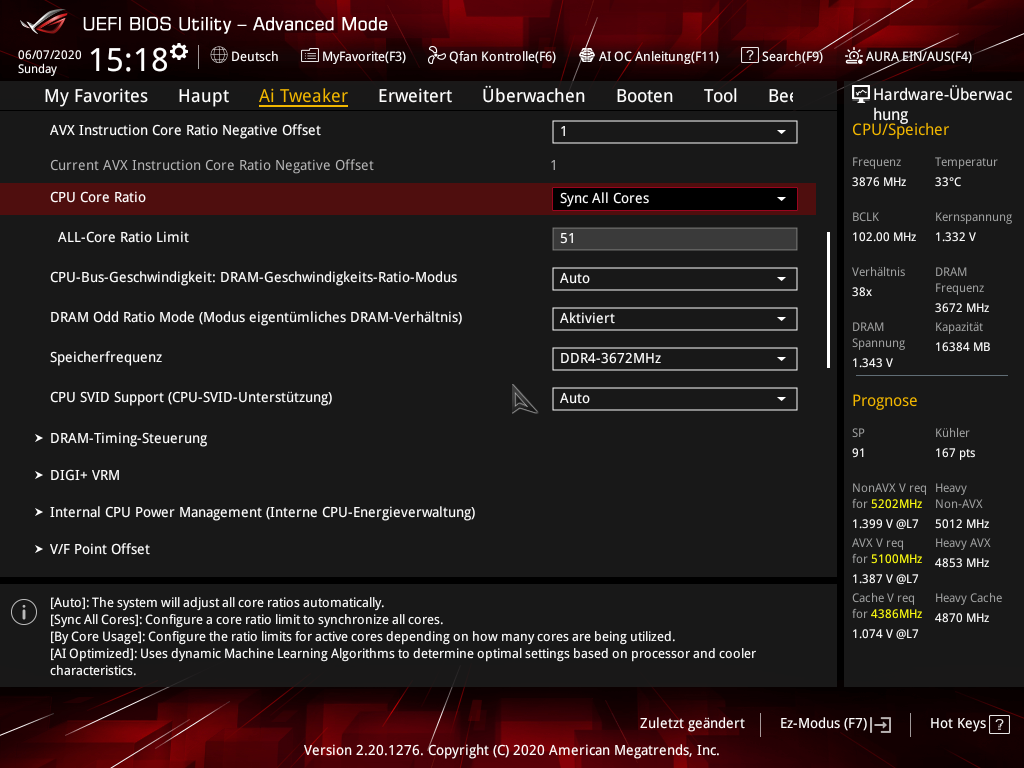Open Speicherfrequenz DDR4-3672MHz dropdown
1024x768 pixels.
click(675, 359)
